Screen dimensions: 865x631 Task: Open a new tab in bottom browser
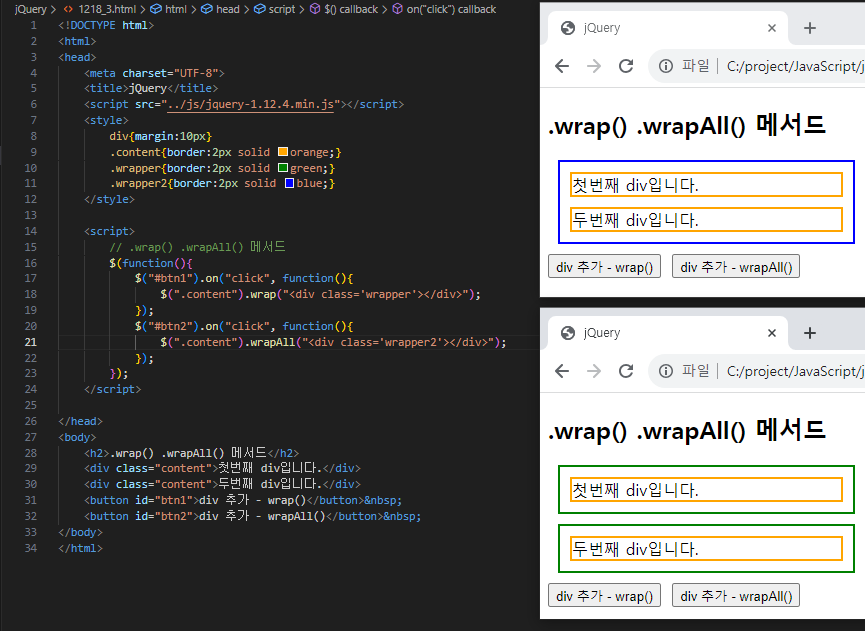(810, 333)
